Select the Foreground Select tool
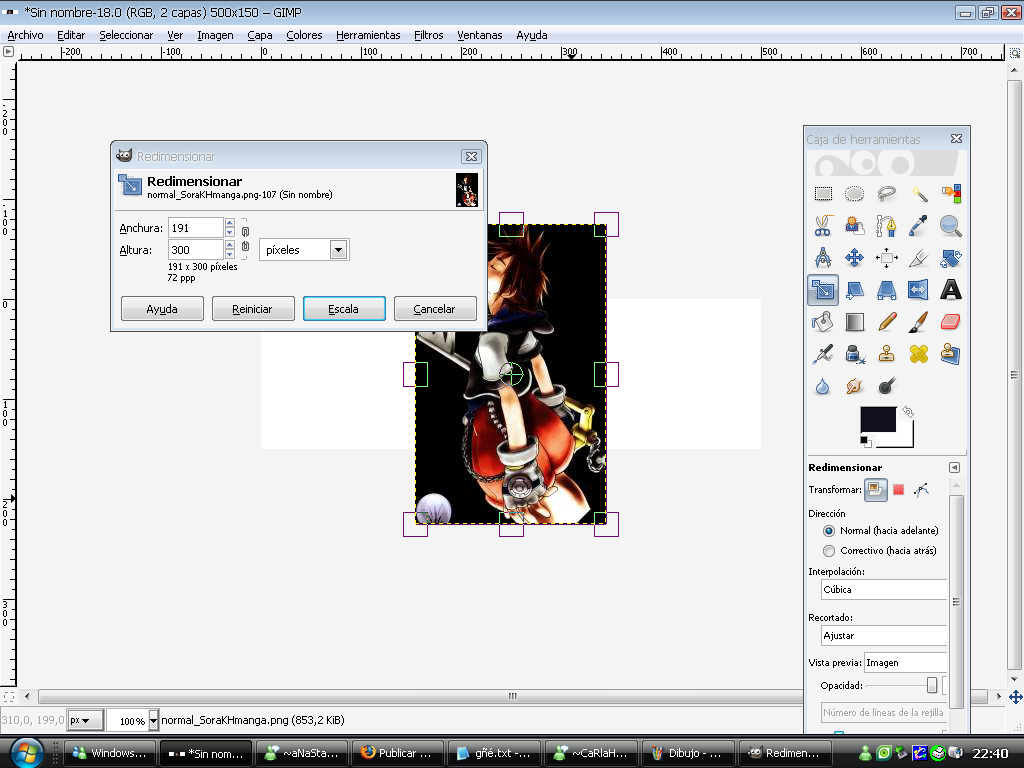Viewport: 1024px width, 768px height. pyautogui.click(x=854, y=226)
